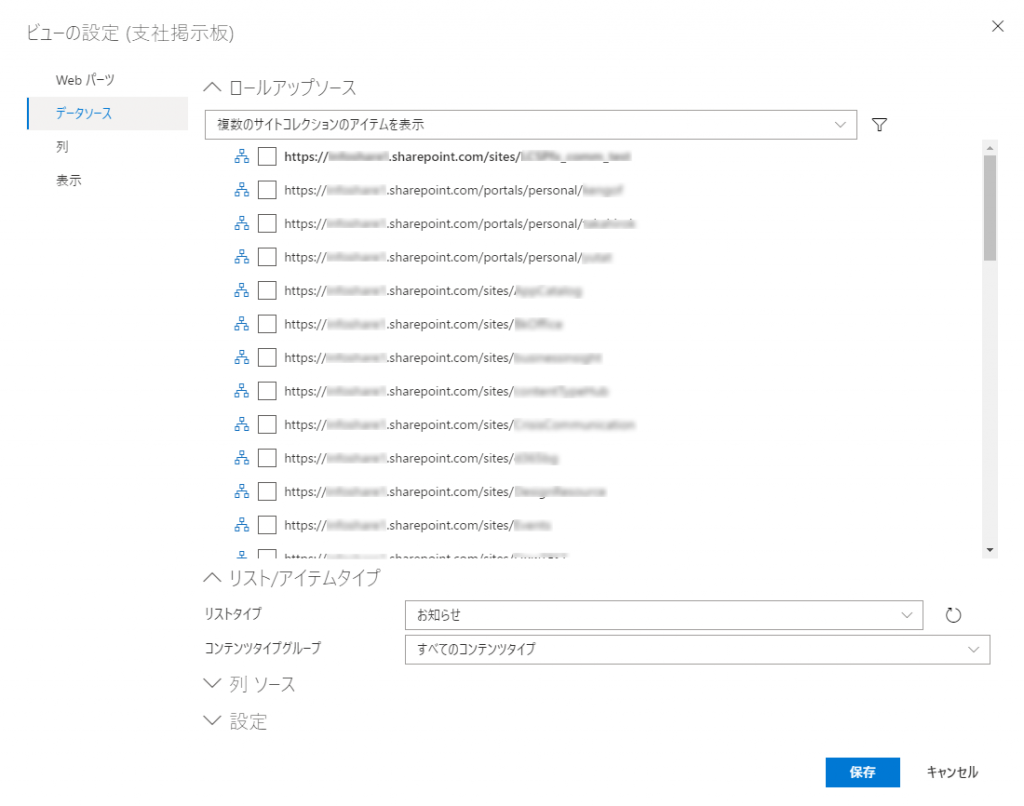Check the box for the sites/Events URL
Image resolution: width=1024 pixels, height=806 pixels.
click(x=267, y=525)
